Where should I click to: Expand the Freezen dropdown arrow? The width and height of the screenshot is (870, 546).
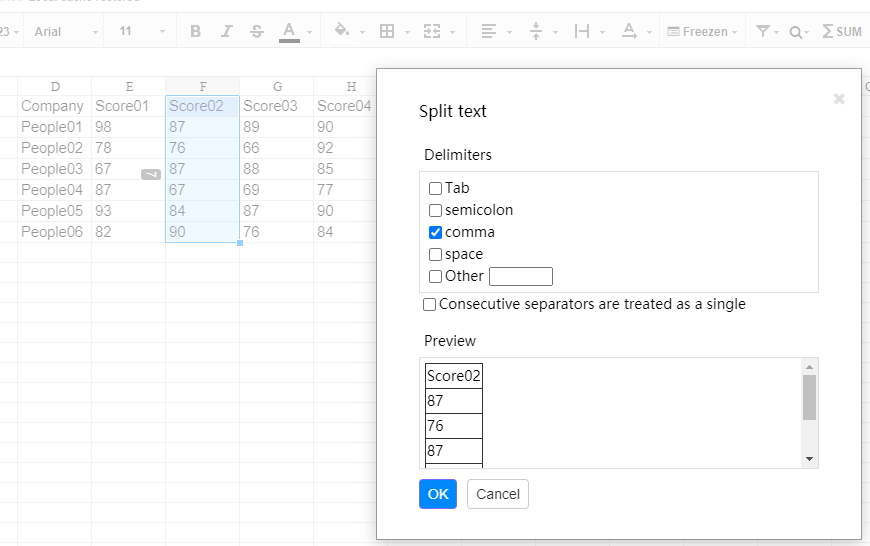coord(735,33)
